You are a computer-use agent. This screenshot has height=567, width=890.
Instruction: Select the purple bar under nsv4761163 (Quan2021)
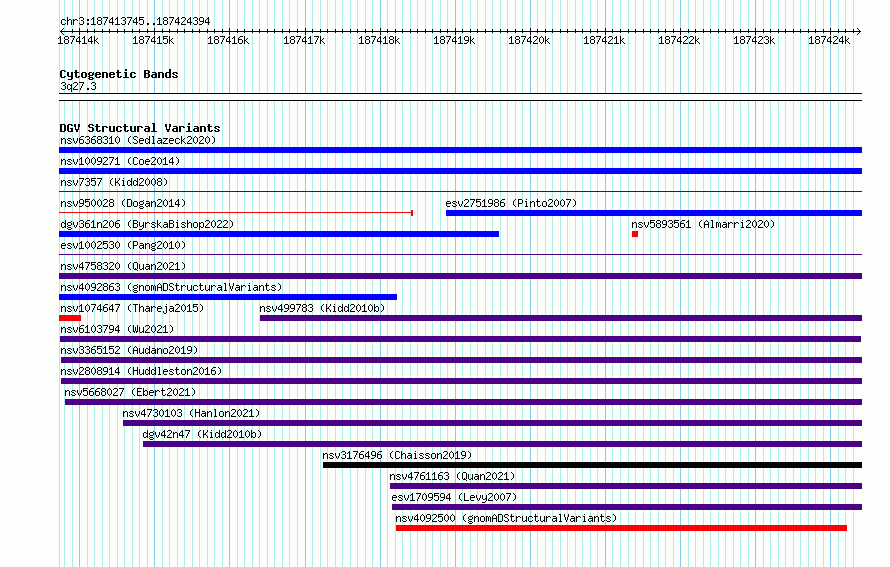click(x=626, y=486)
